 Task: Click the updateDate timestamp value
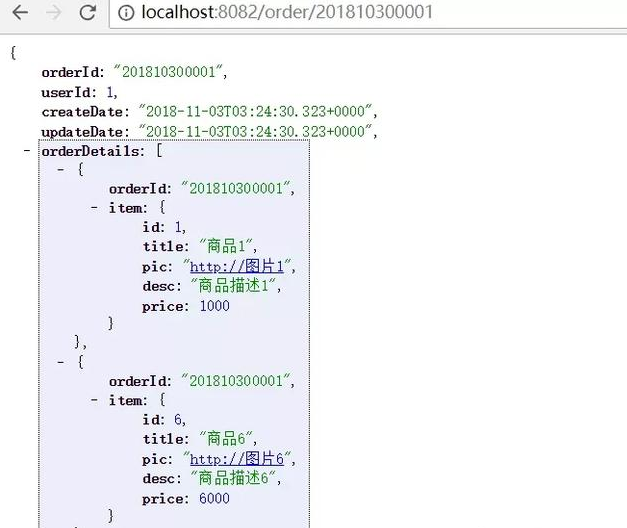click(258, 131)
